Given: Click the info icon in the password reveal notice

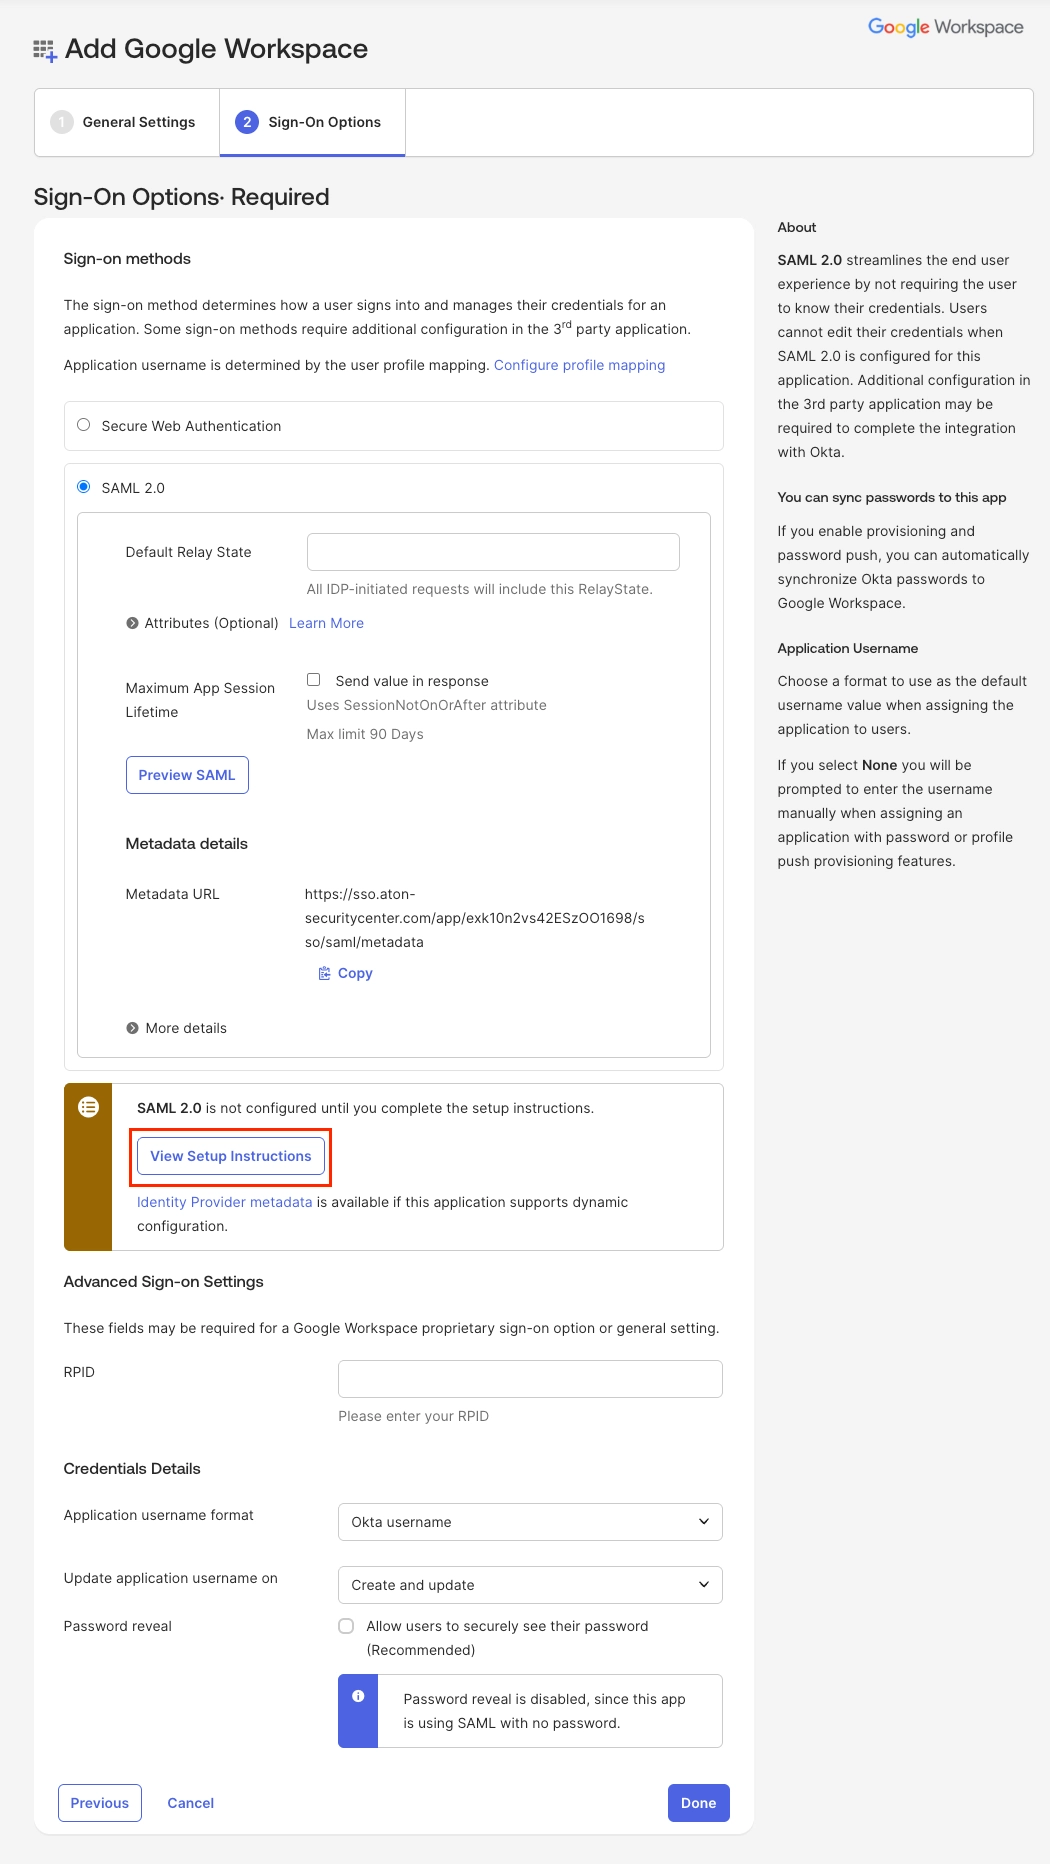Looking at the screenshot, I should pyautogui.click(x=358, y=1696).
